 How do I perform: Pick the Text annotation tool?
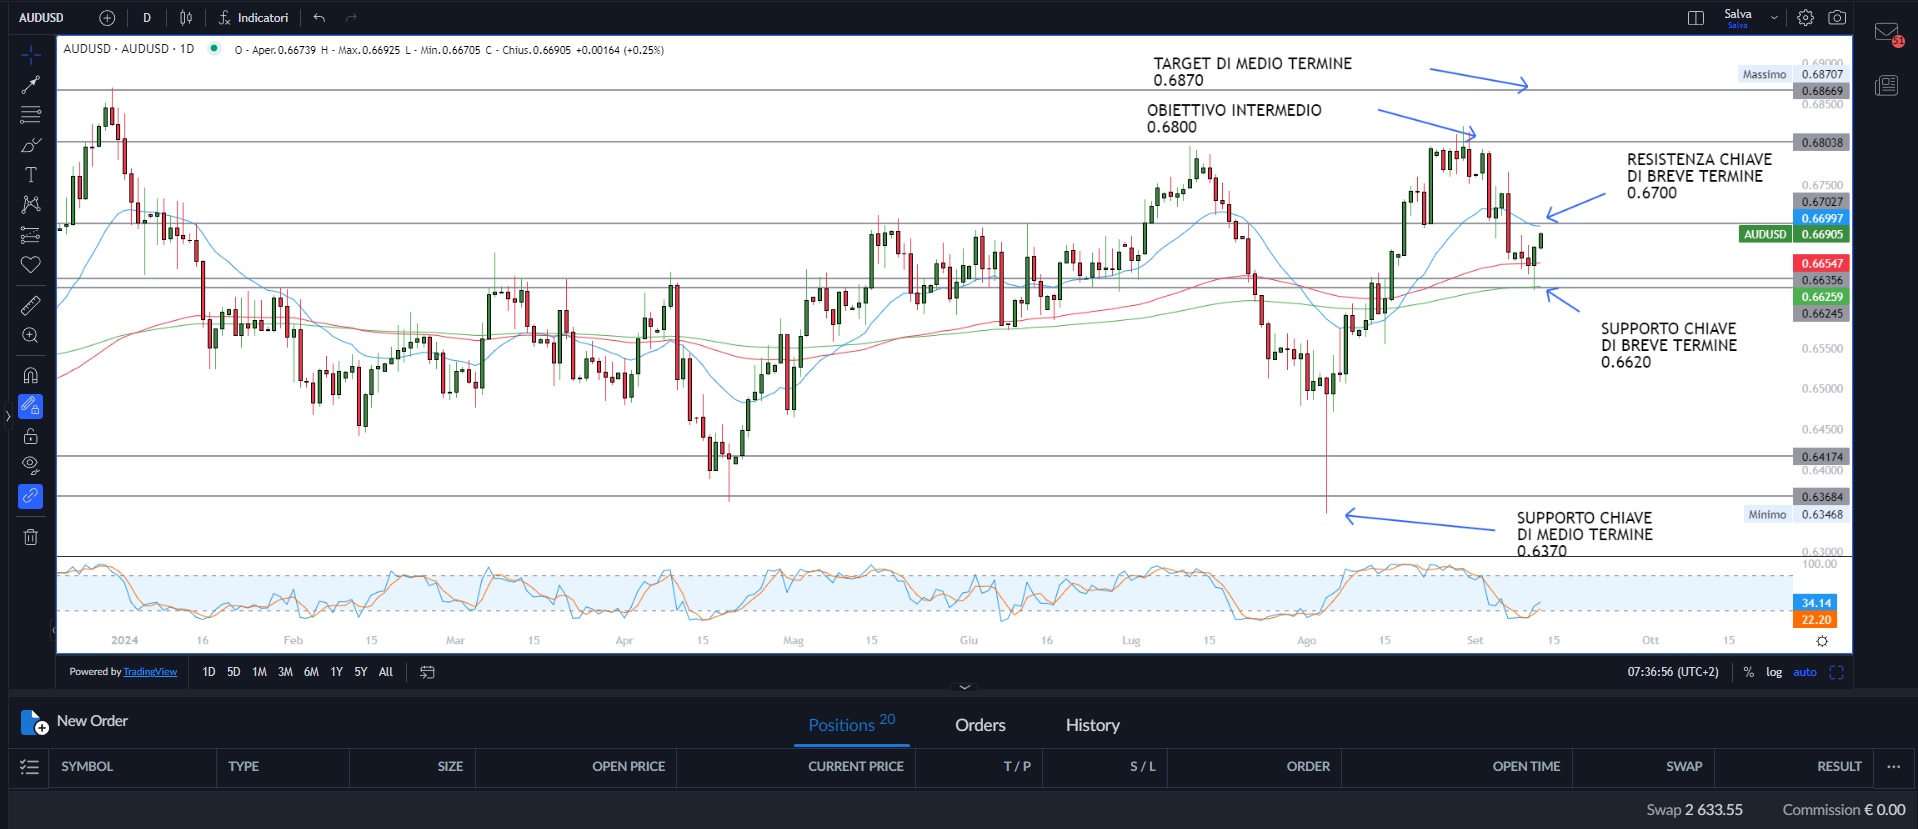[31, 175]
